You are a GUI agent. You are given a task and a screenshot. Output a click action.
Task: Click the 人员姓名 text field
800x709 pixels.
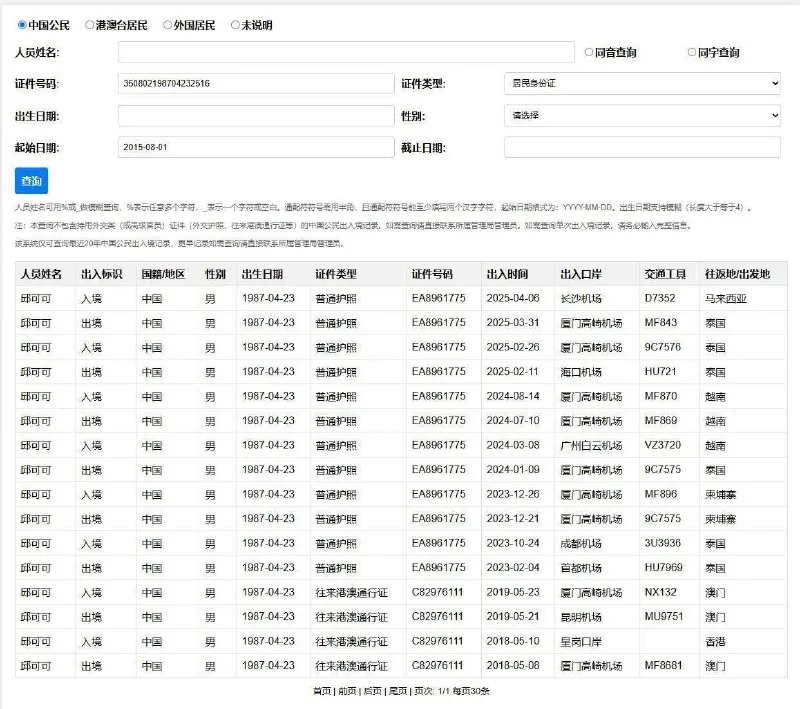pos(346,52)
